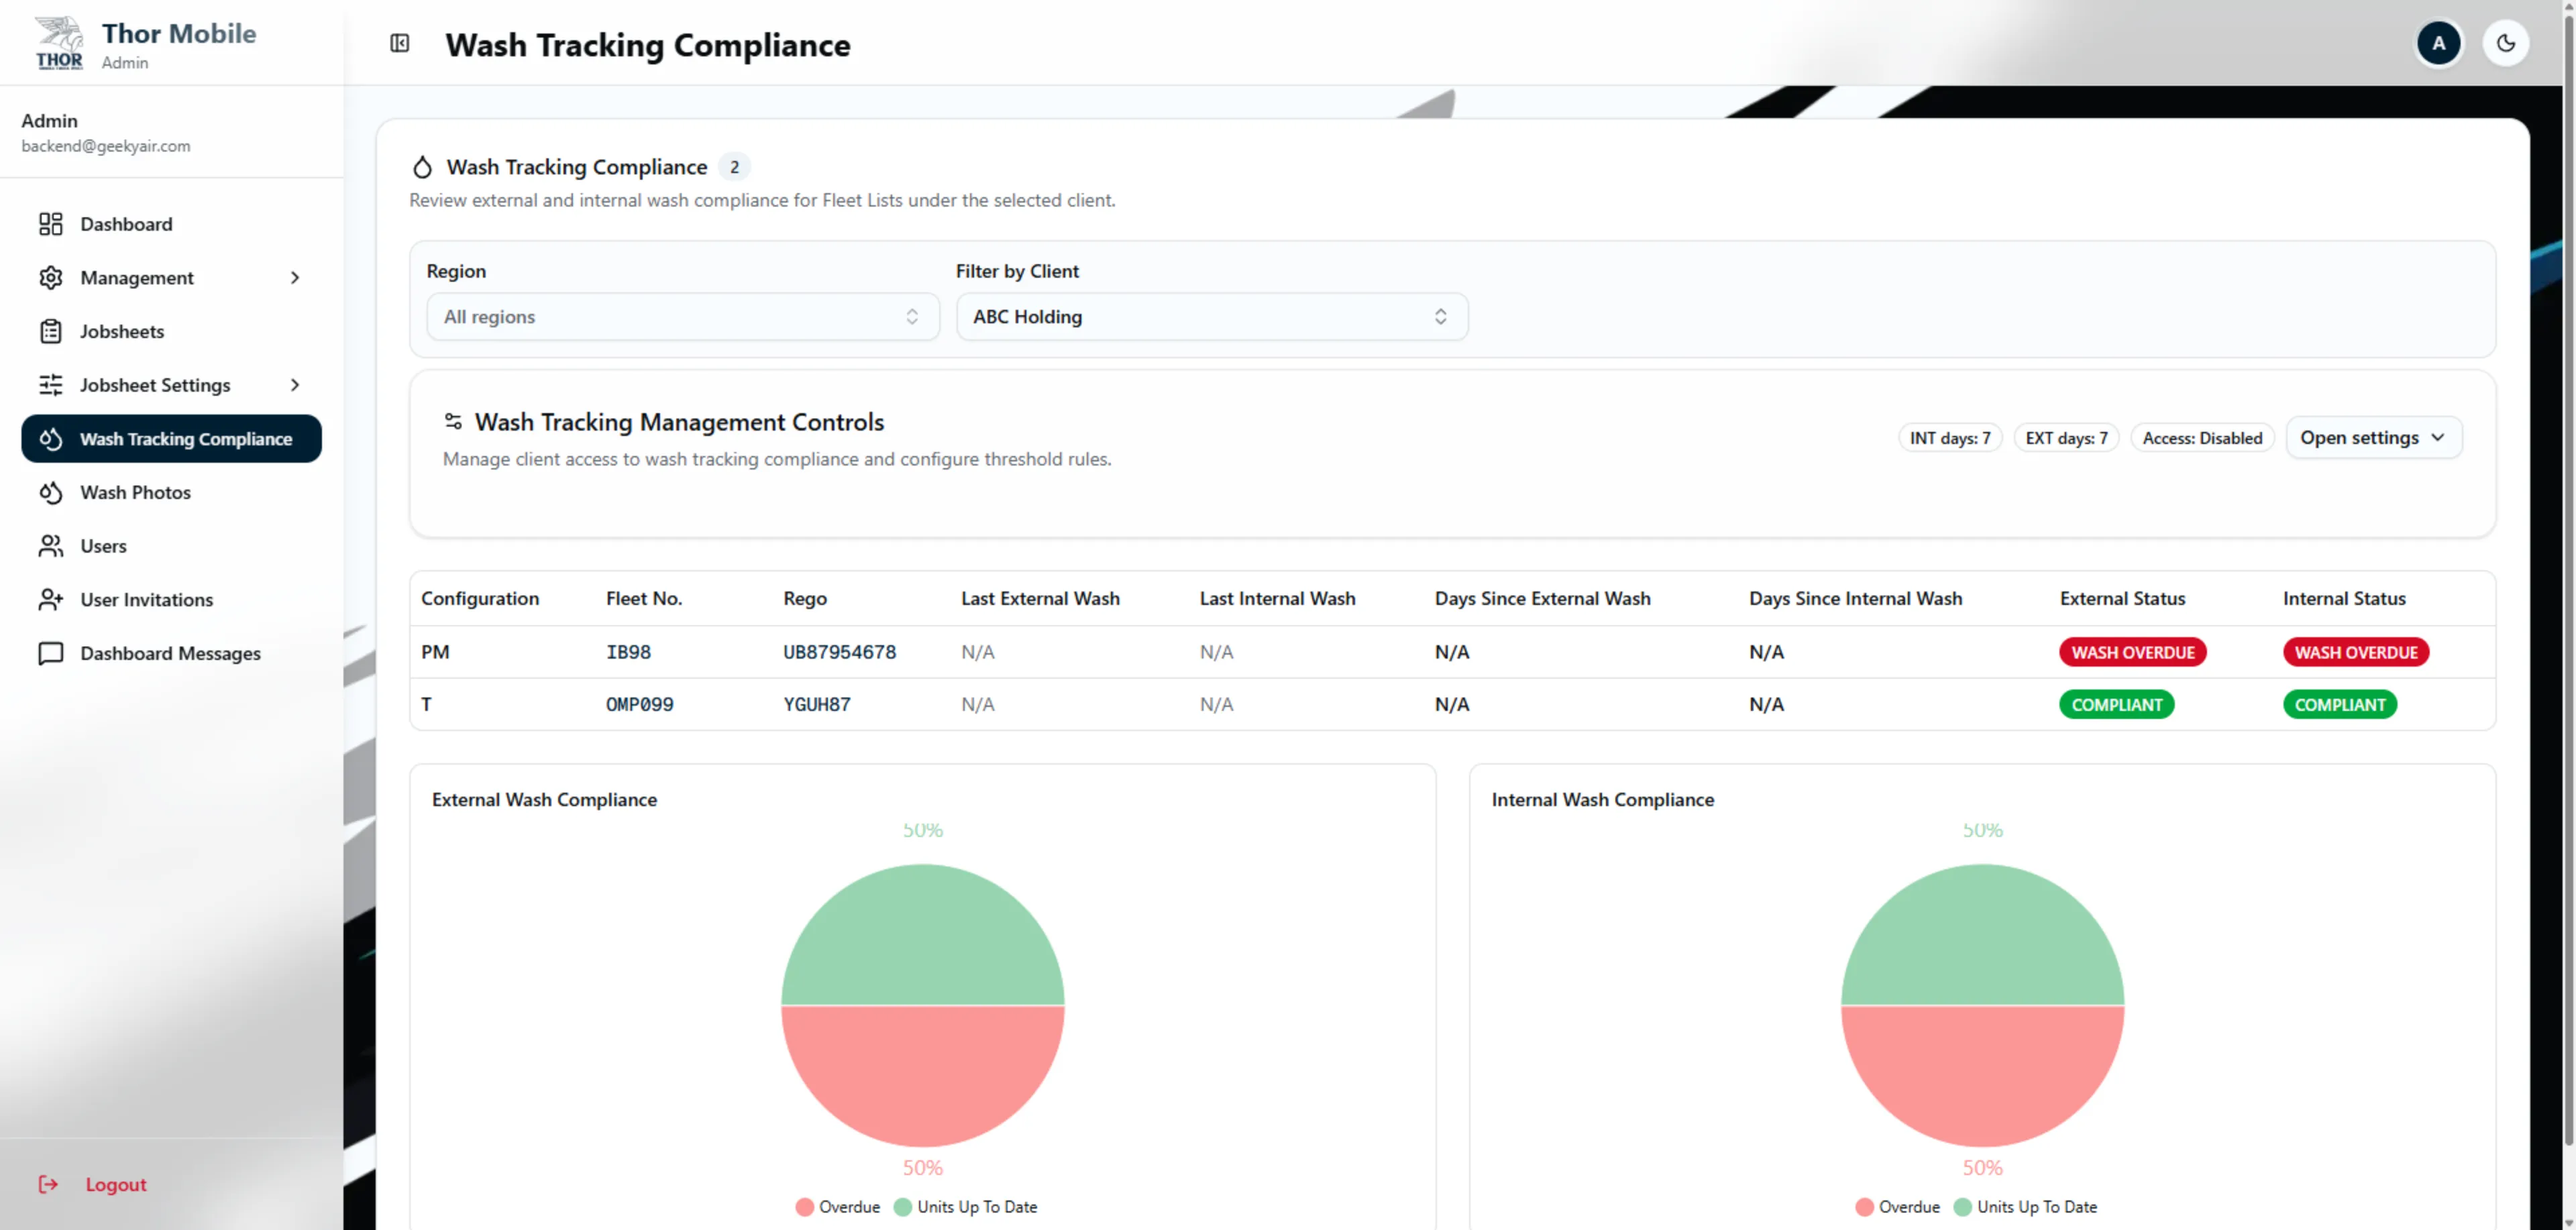Expand the Management submenu chevron
Viewport: 2576px width, 1230px height.
[295, 278]
